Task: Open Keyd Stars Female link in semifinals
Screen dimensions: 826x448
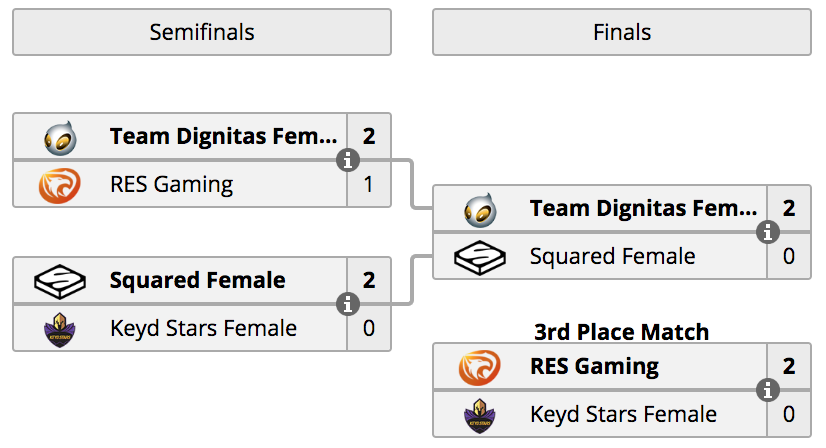Action: [203, 328]
